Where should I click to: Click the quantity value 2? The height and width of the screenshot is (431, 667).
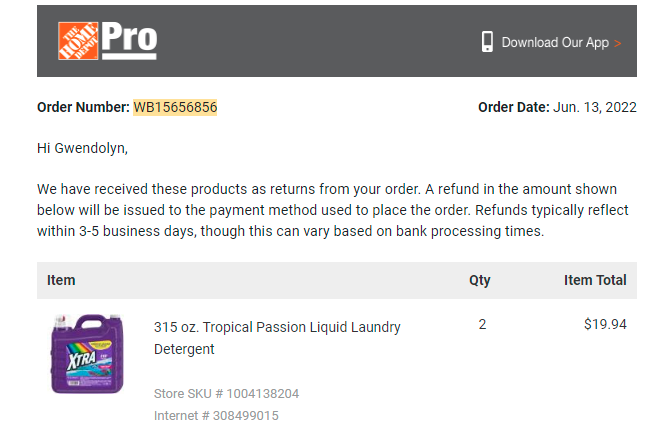482,325
